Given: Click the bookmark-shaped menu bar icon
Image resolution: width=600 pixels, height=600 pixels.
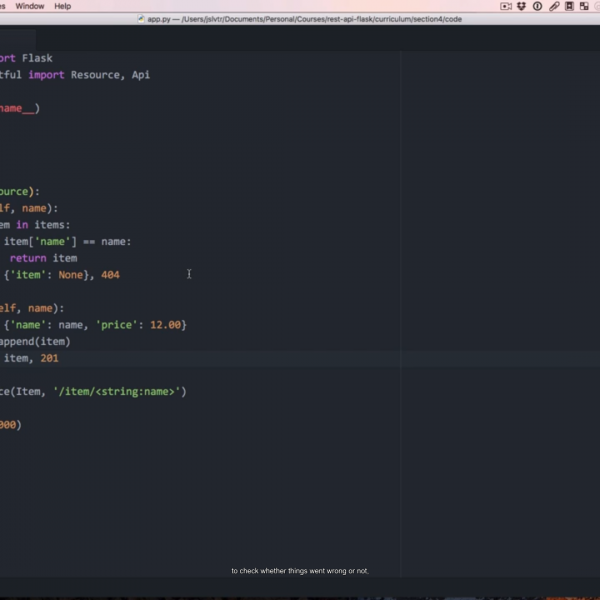Looking at the screenshot, I should pos(568,6).
